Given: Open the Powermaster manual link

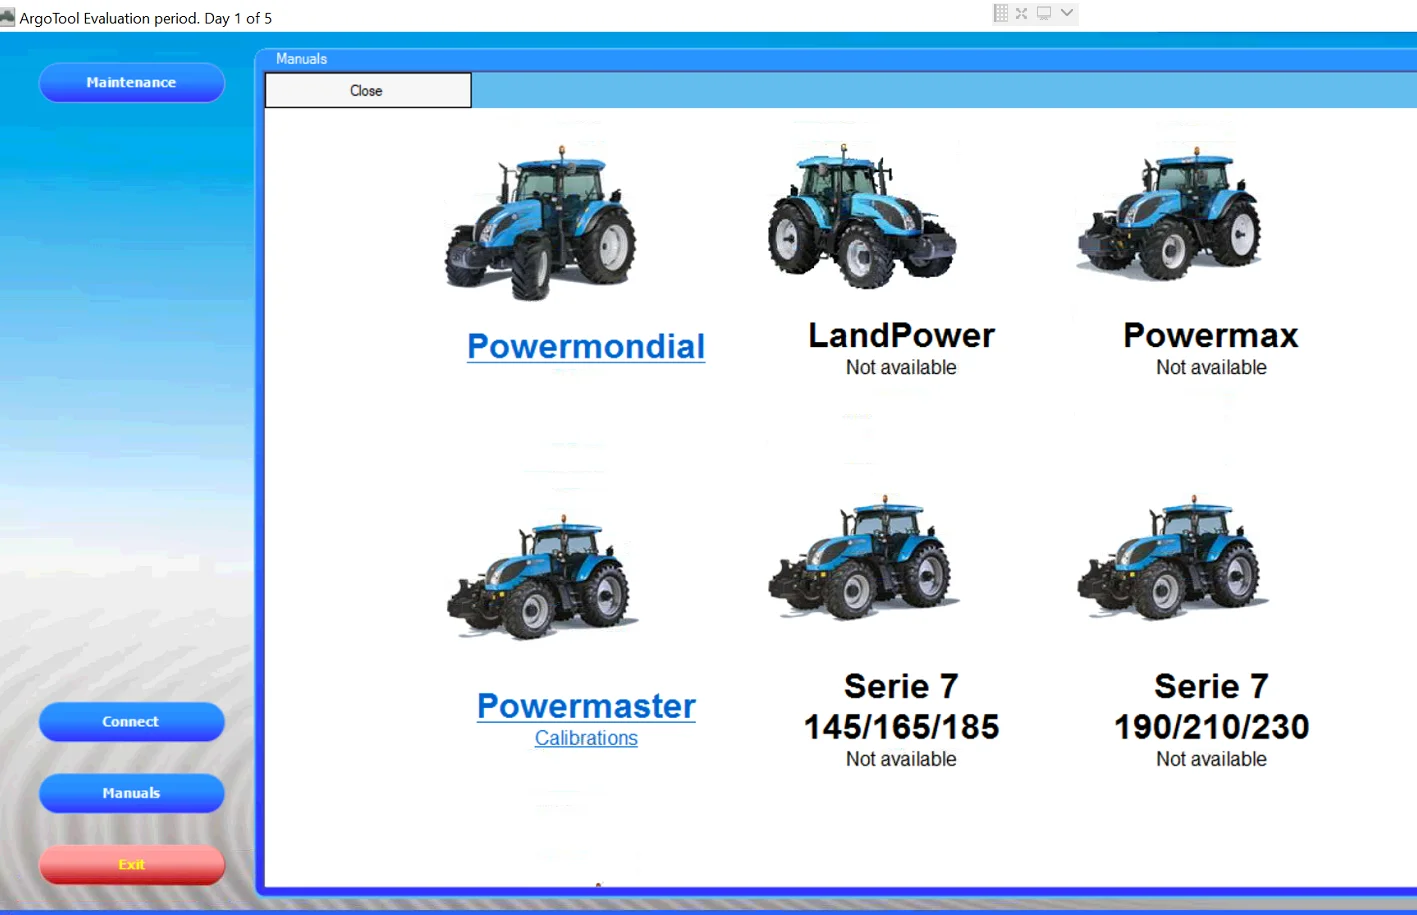Looking at the screenshot, I should (586, 706).
